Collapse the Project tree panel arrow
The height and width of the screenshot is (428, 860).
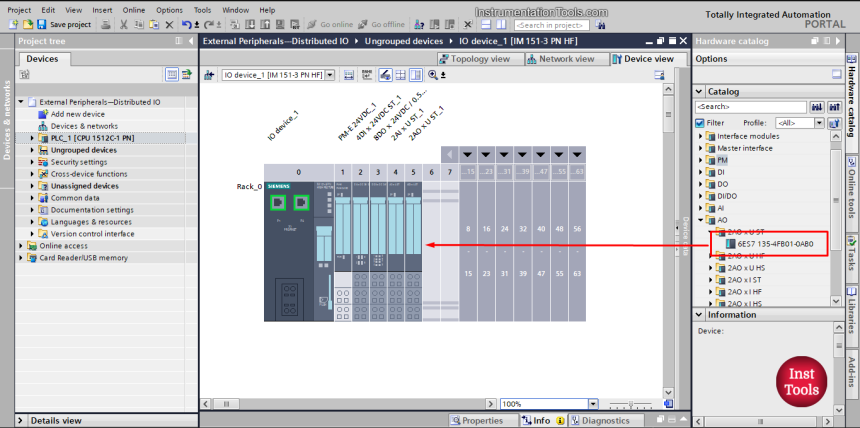point(191,41)
